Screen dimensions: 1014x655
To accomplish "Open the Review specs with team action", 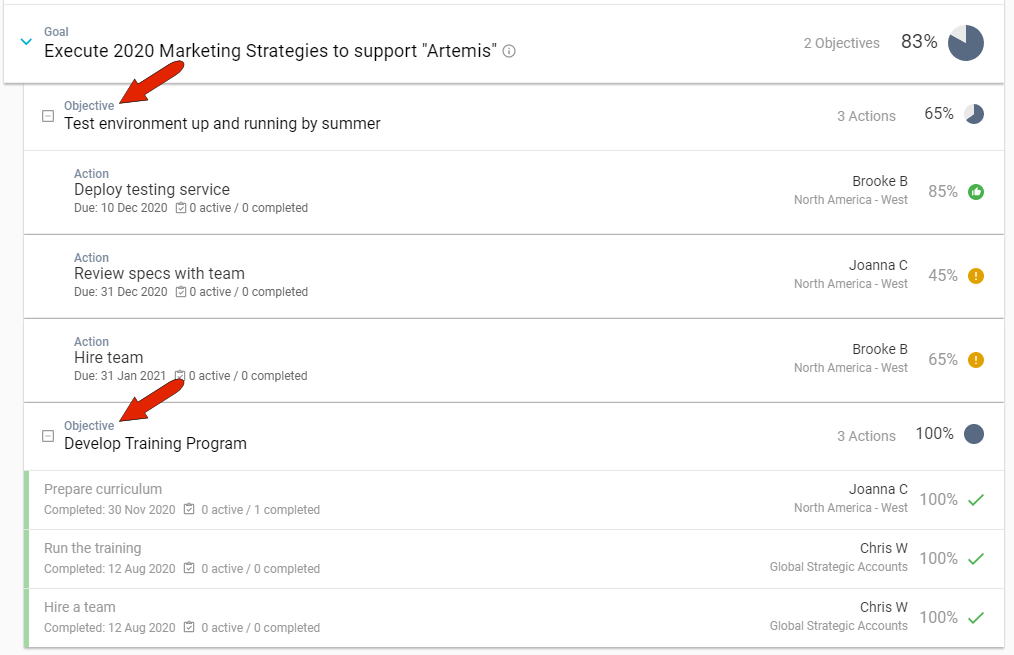I will 159,274.
